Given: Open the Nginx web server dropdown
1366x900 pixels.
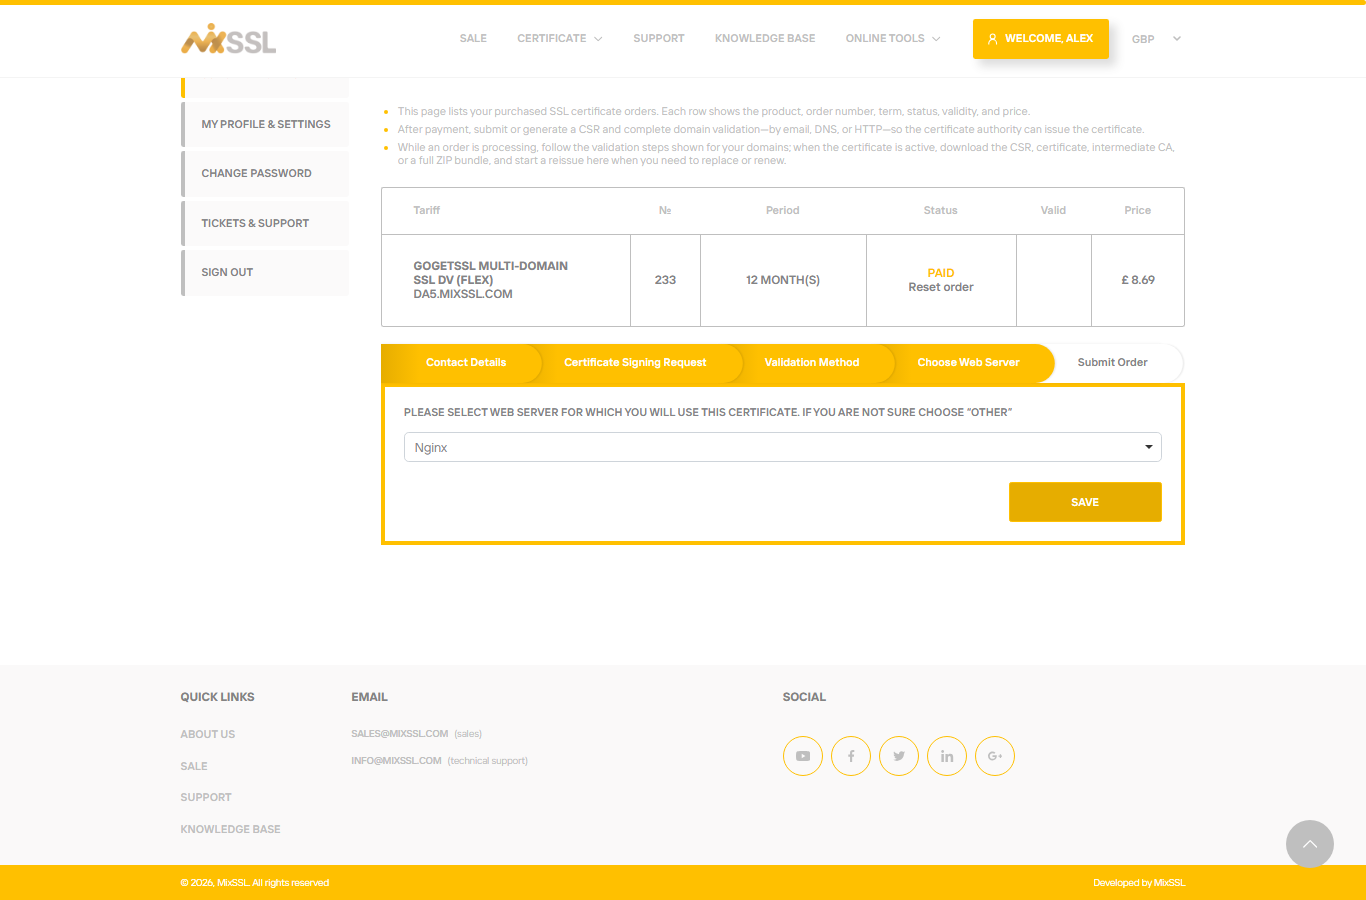Looking at the screenshot, I should (783, 447).
